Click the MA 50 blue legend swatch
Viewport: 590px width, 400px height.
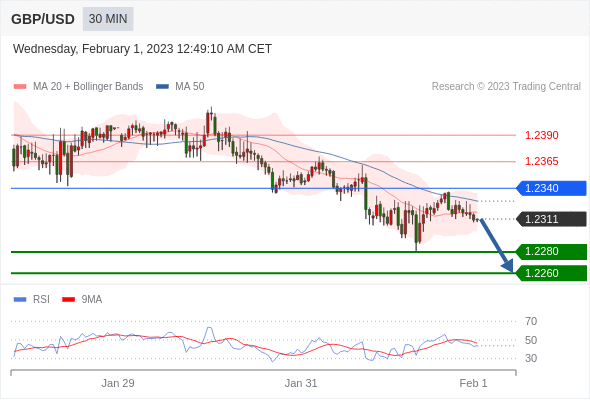coord(162,87)
